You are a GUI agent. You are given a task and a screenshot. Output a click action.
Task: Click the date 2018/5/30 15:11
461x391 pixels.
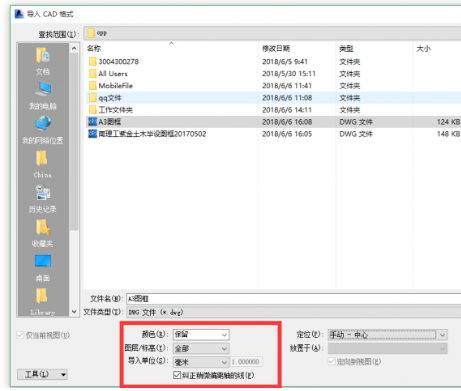click(x=289, y=74)
